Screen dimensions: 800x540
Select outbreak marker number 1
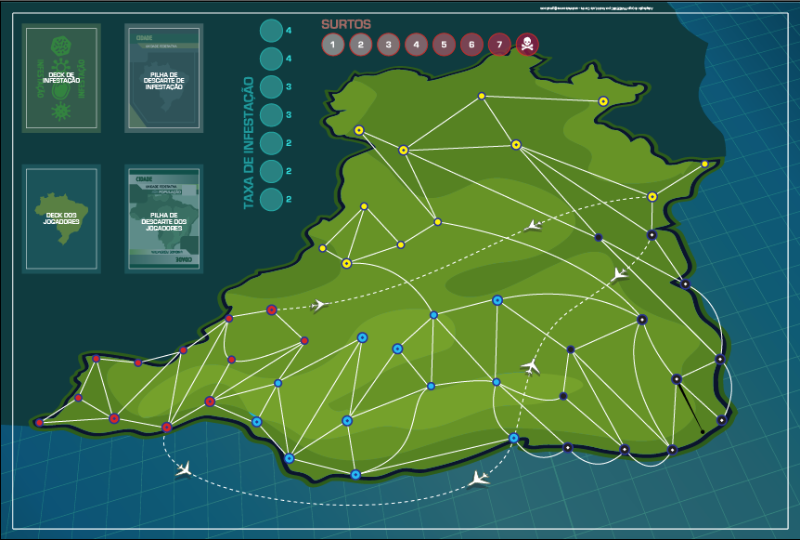(x=333, y=44)
